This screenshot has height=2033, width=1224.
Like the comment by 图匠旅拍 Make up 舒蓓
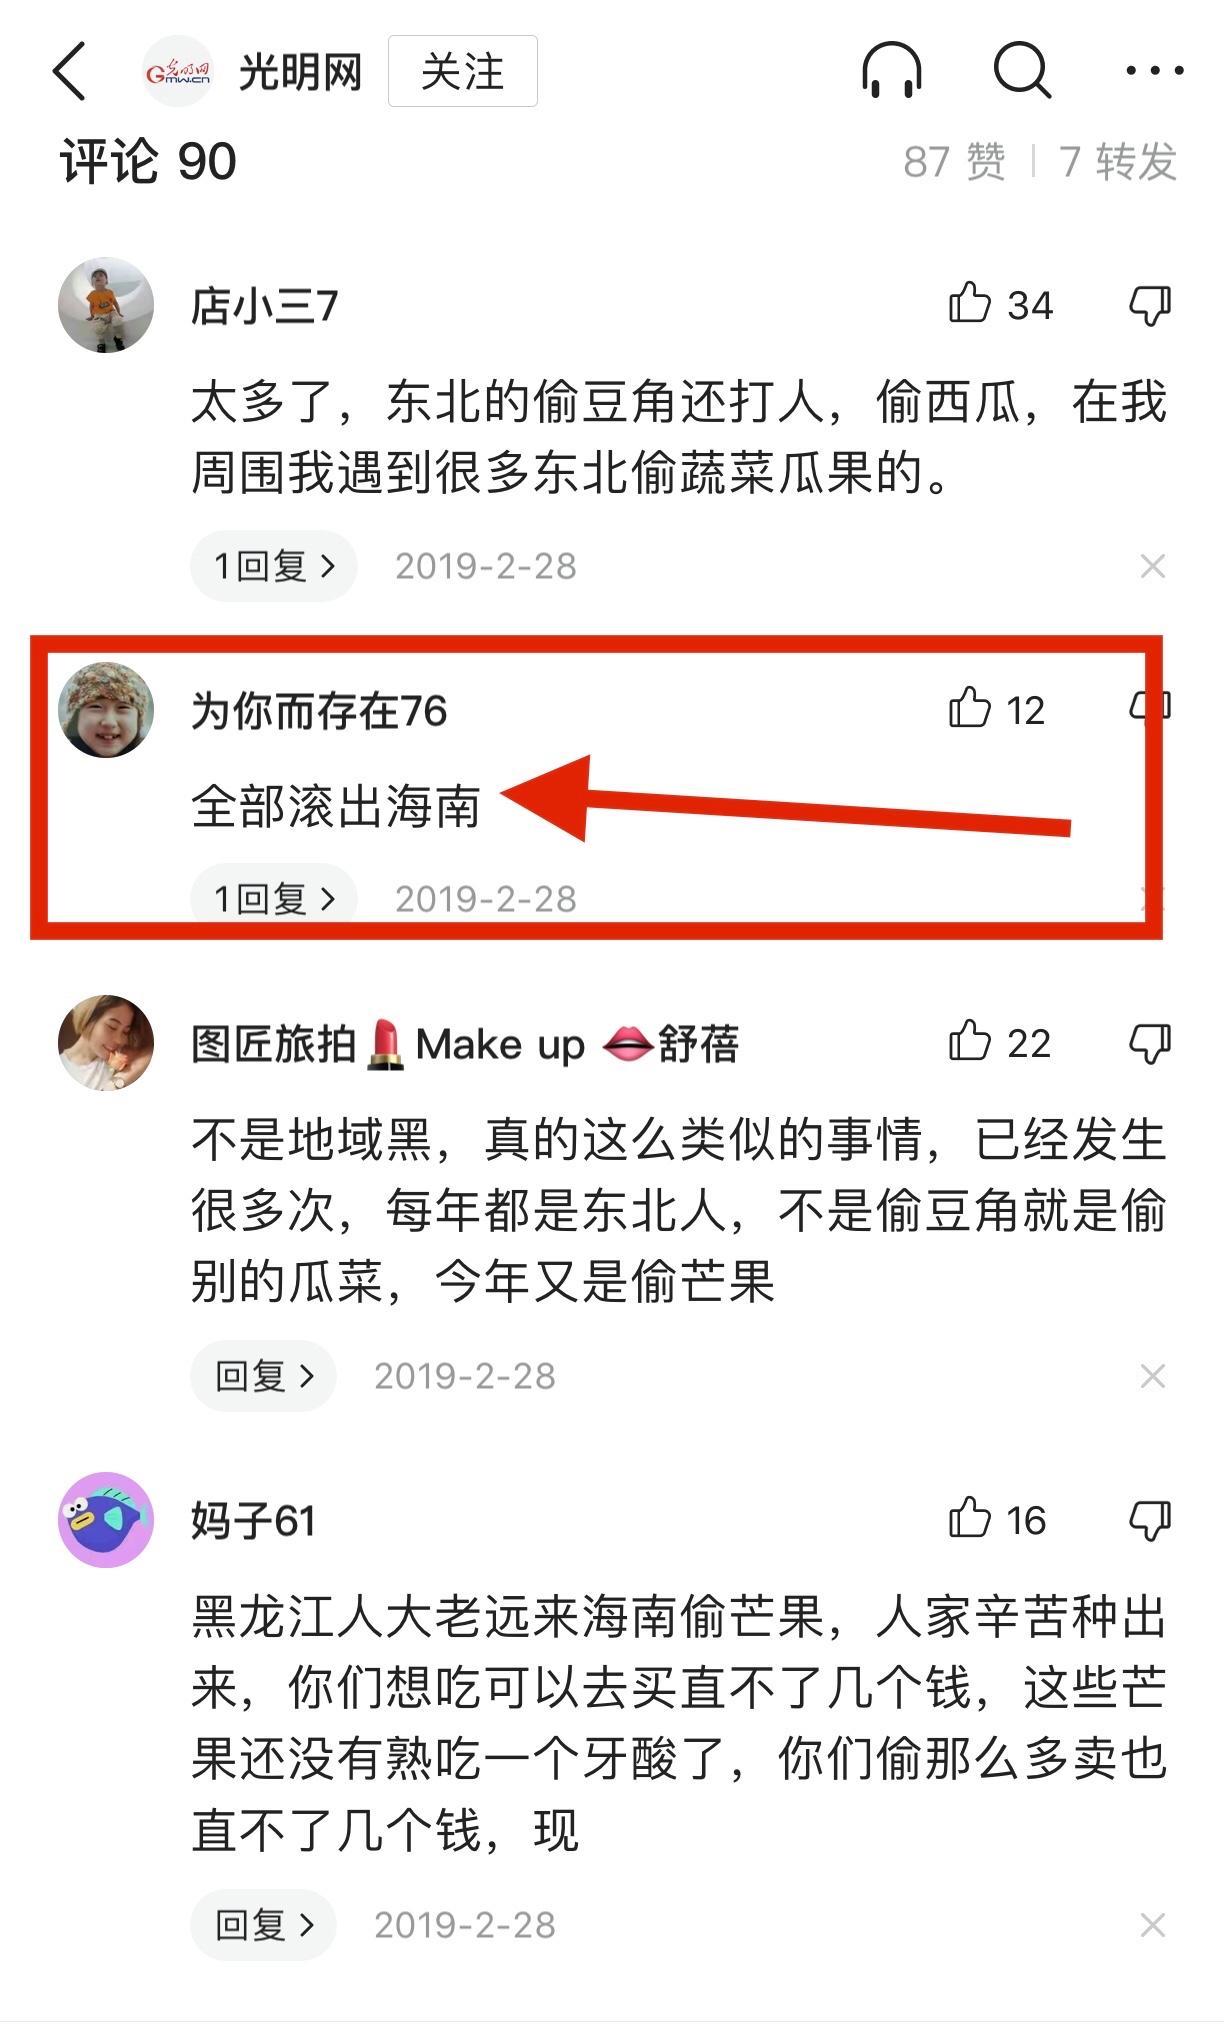[969, 1042]
